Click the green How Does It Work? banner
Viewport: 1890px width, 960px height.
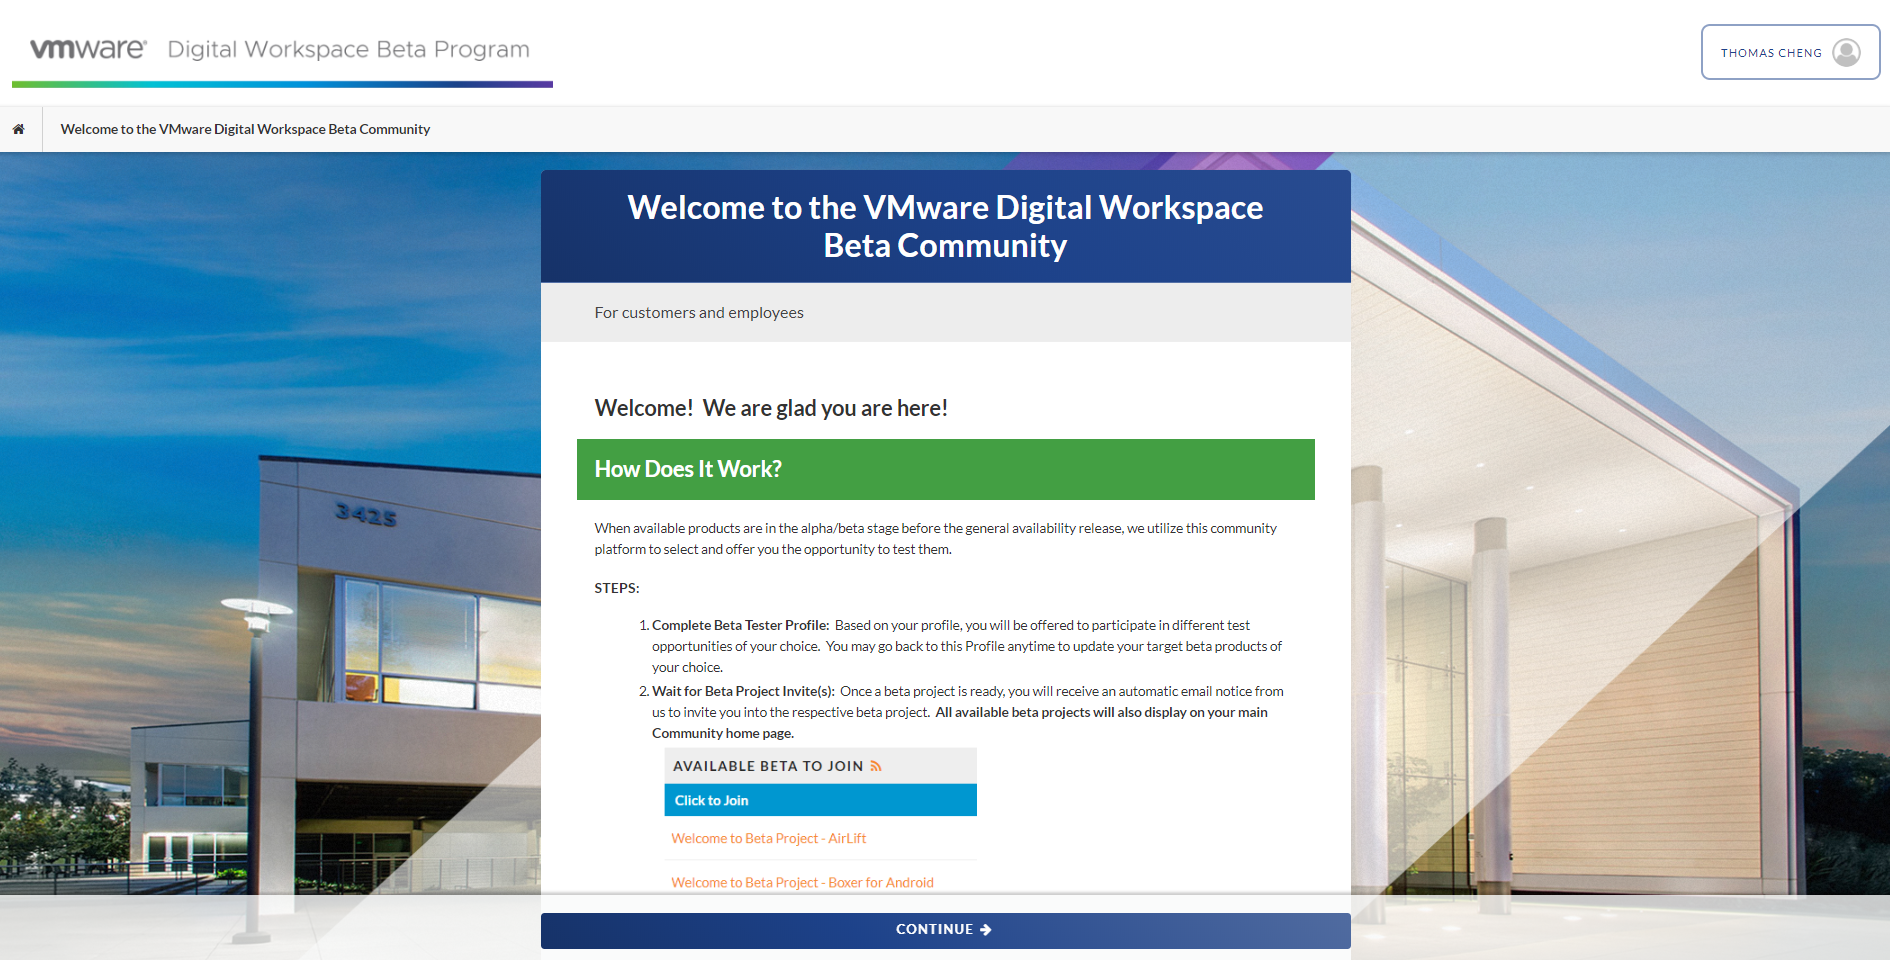[945, 469]
